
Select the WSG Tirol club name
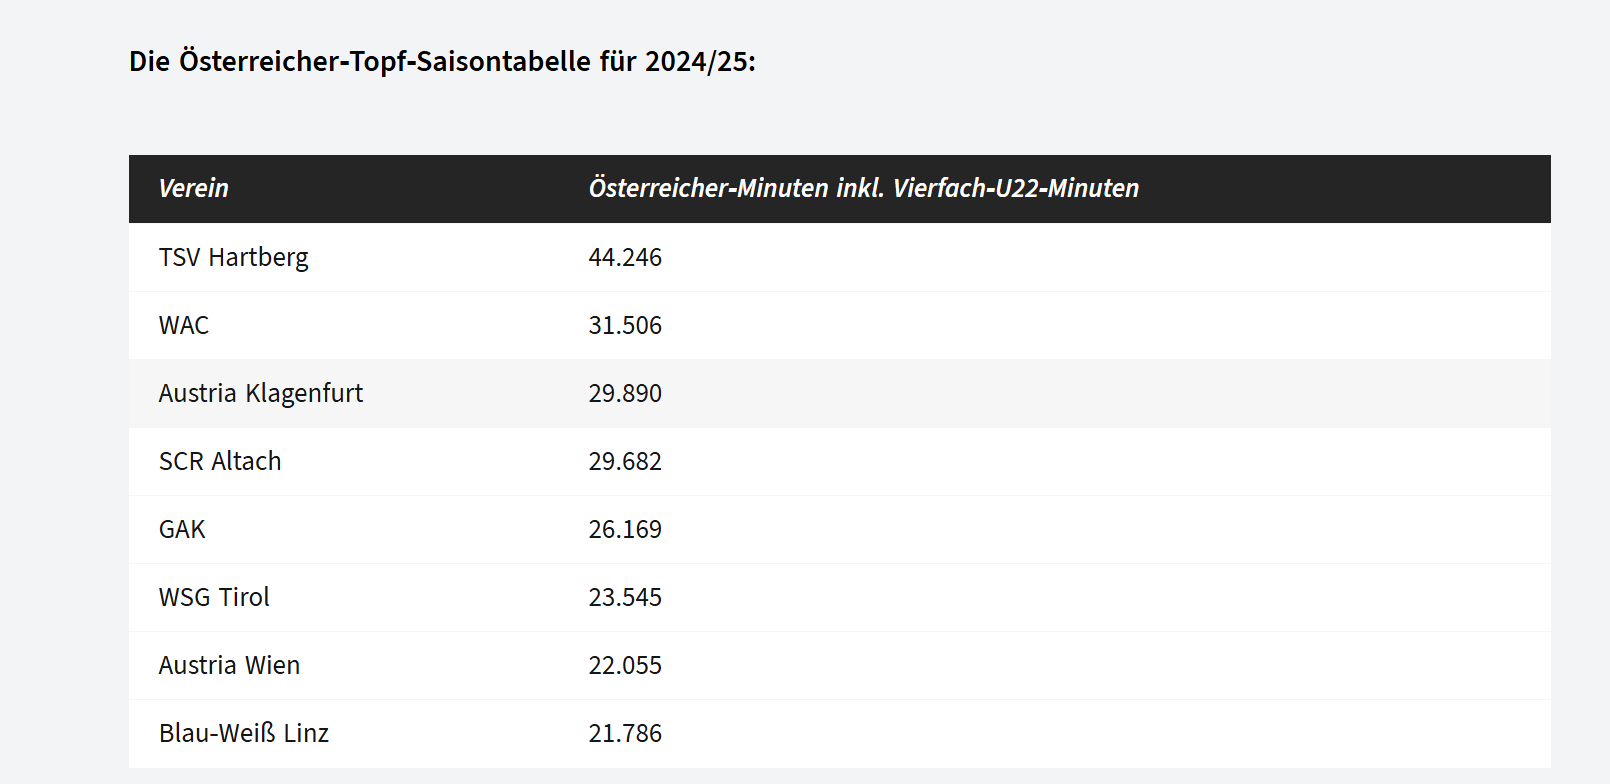tap(214, 598)
